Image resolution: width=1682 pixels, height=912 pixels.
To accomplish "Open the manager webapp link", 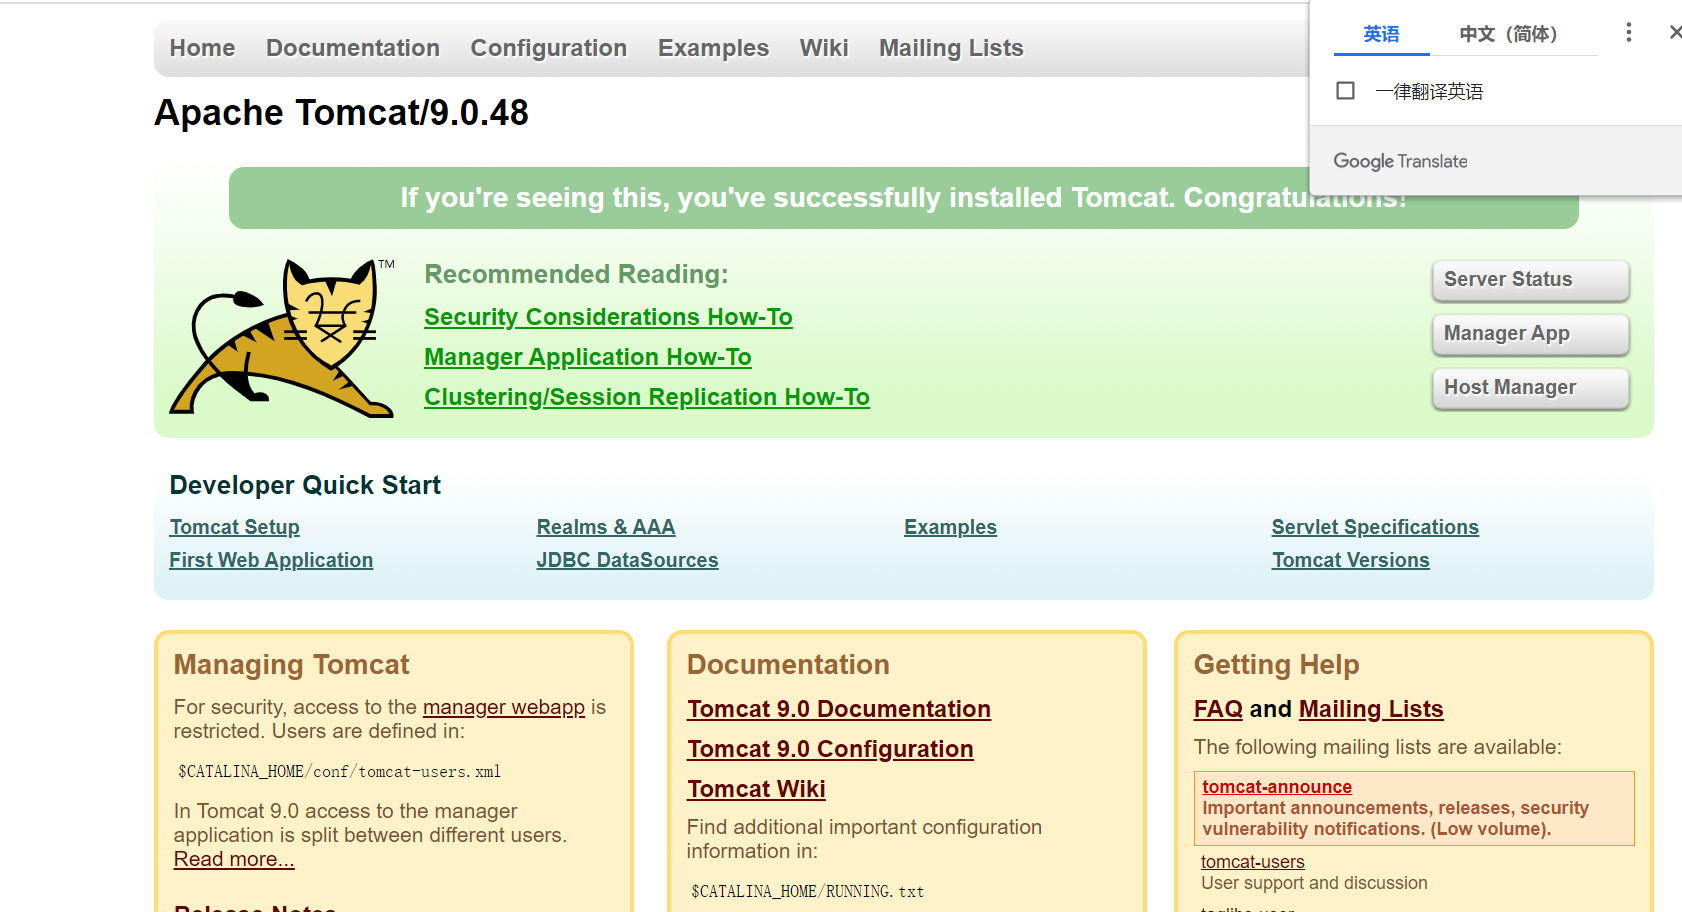I will tap(504, 707).
